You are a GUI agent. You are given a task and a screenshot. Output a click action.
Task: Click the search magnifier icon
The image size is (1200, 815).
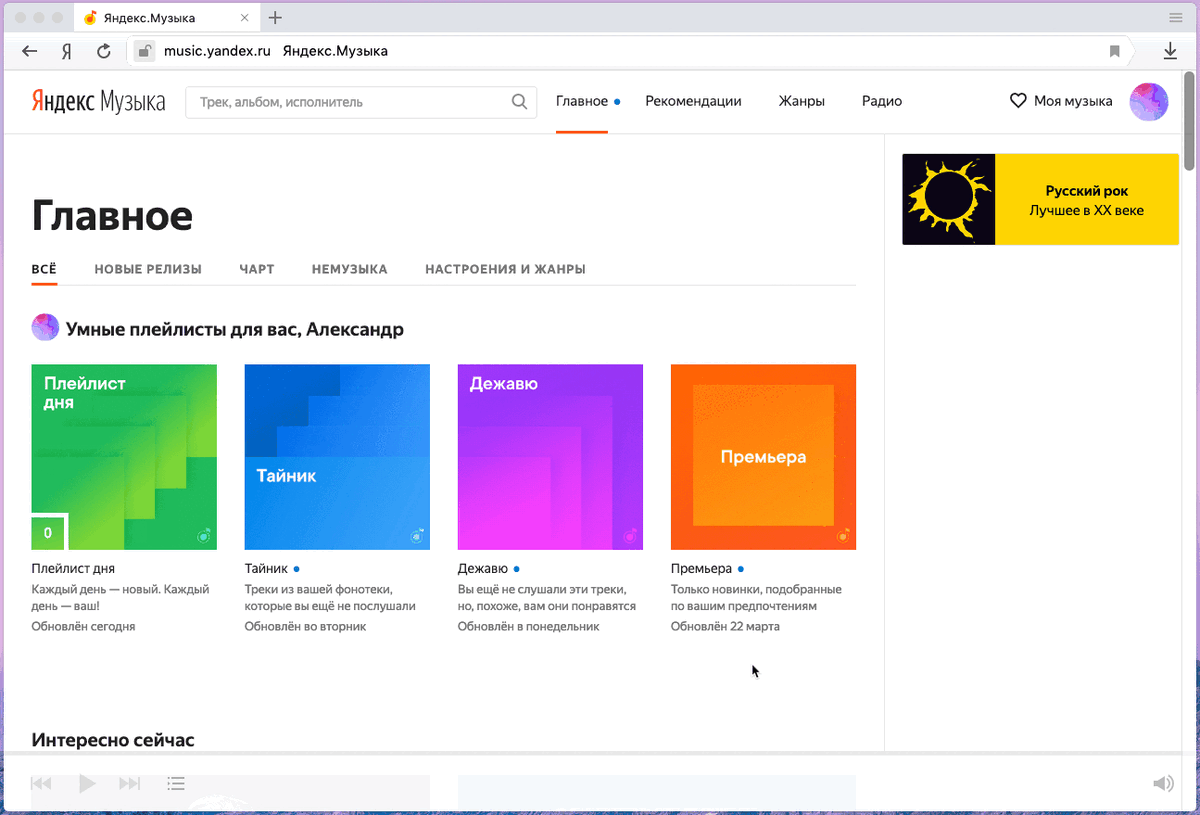[519, 101]
